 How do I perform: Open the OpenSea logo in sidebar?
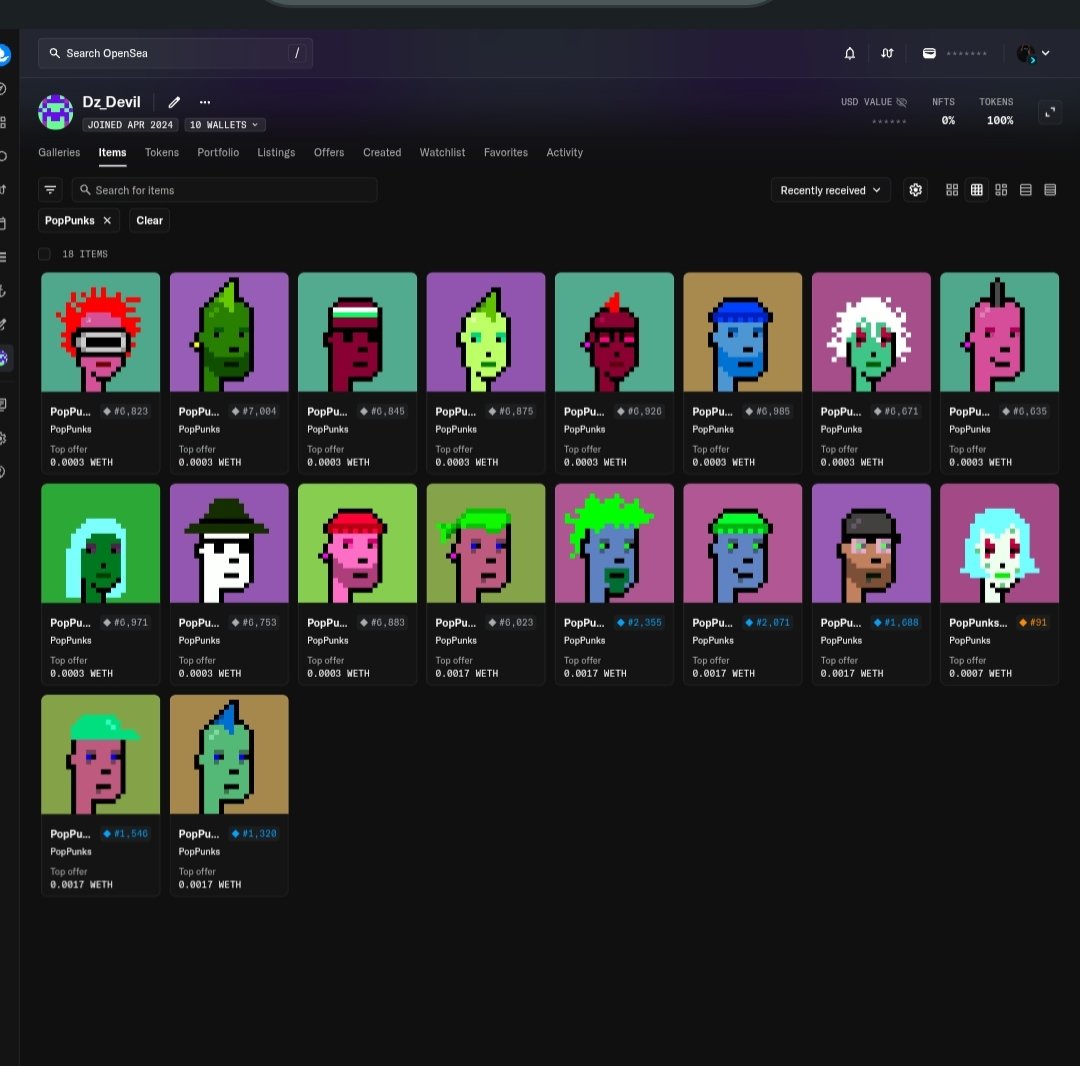point(3,54)
